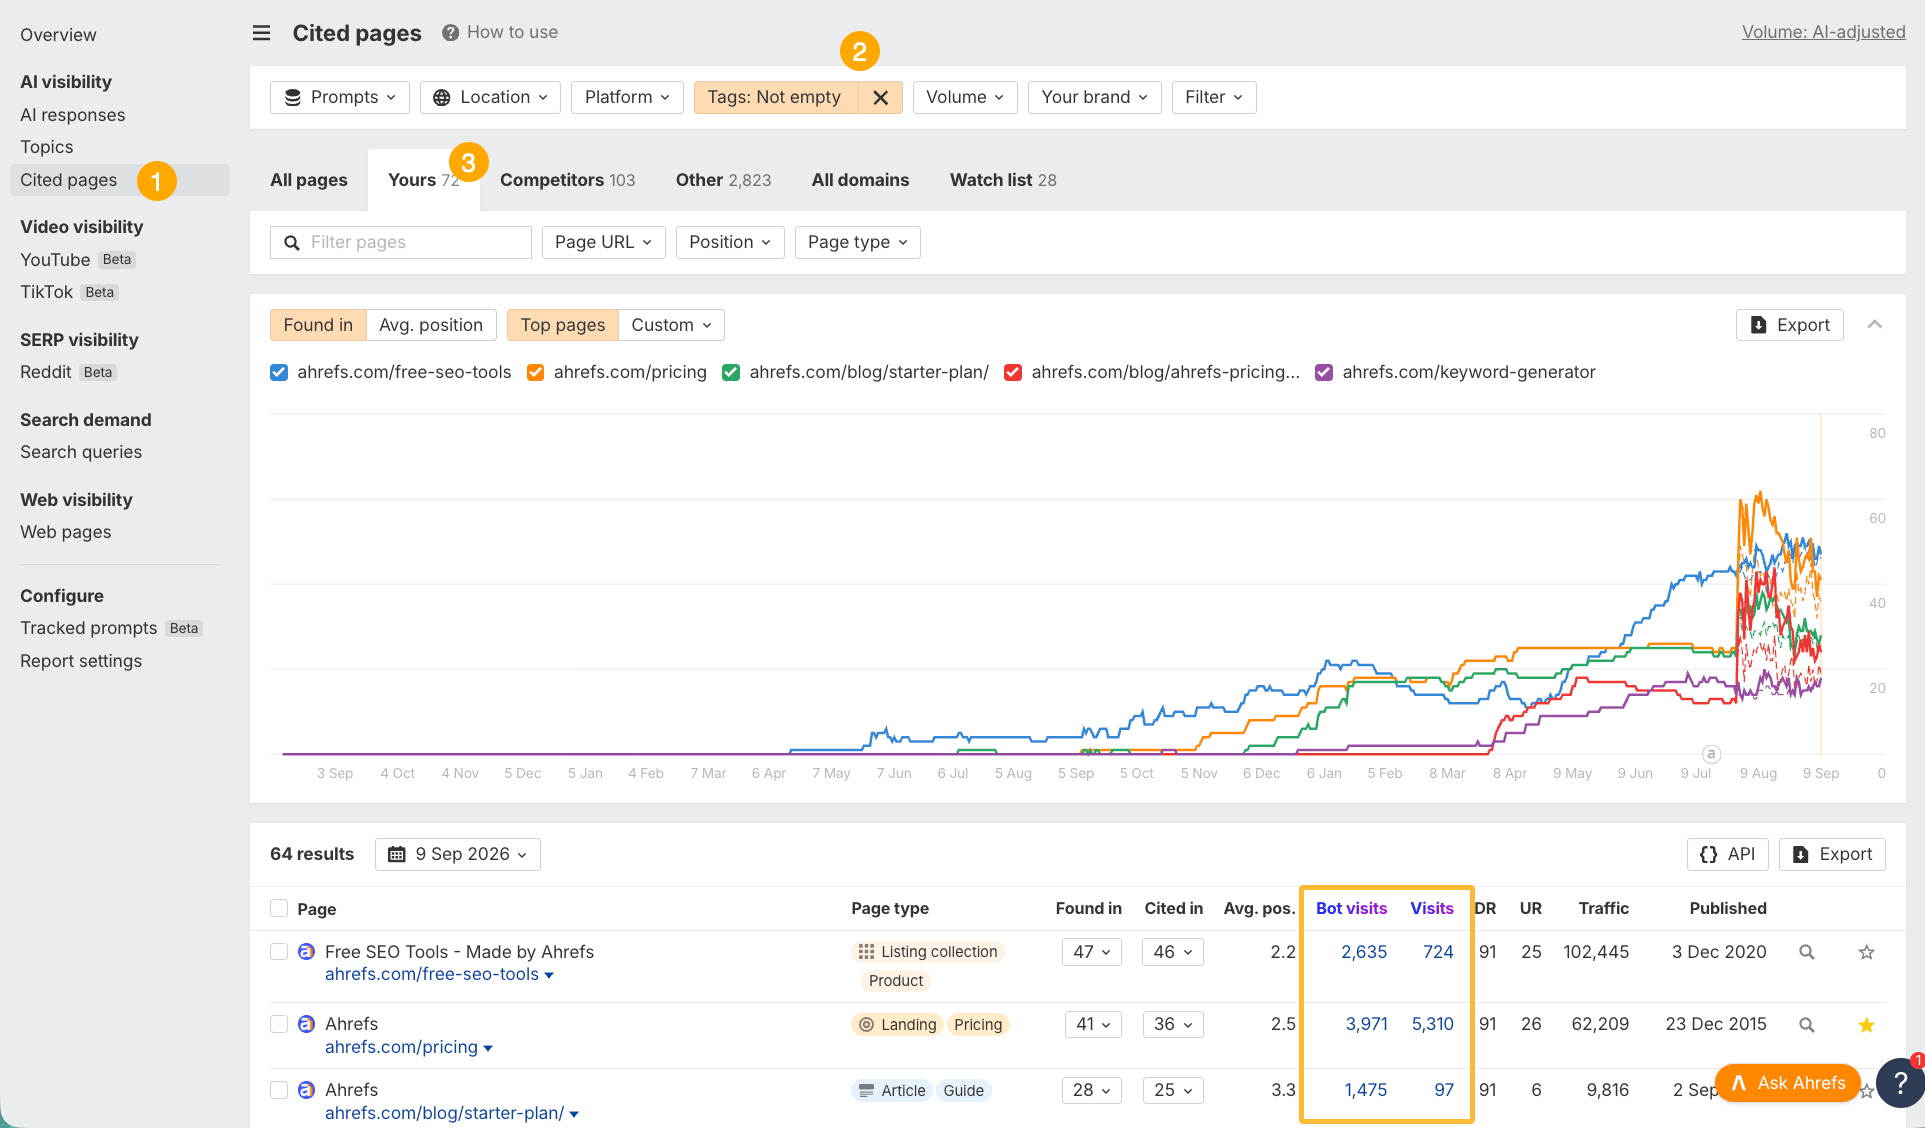Select all rows with the Page header checkbox
1925x1128 pixels.
(x=279, y=908)
